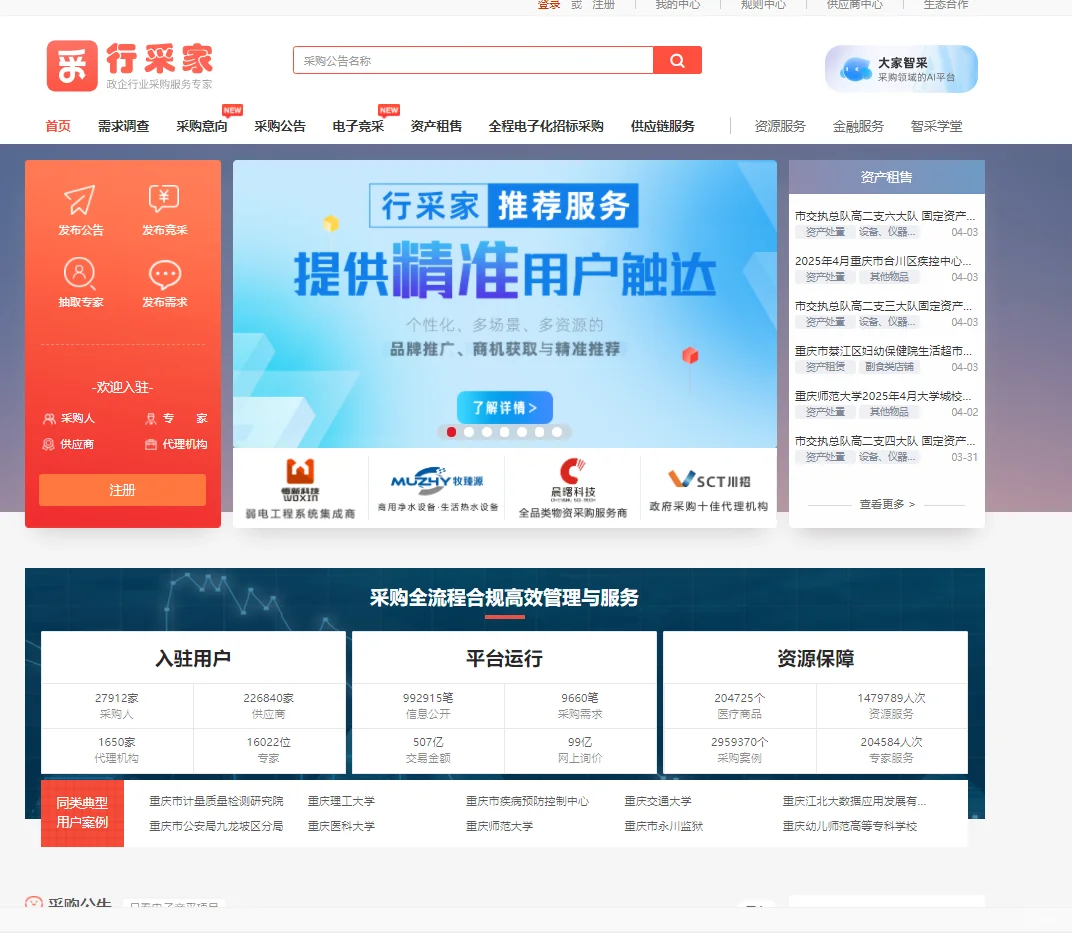This screenshot has height=933, width=1072.
Task: Select the third carousel dot
Action: click(487, 432)
